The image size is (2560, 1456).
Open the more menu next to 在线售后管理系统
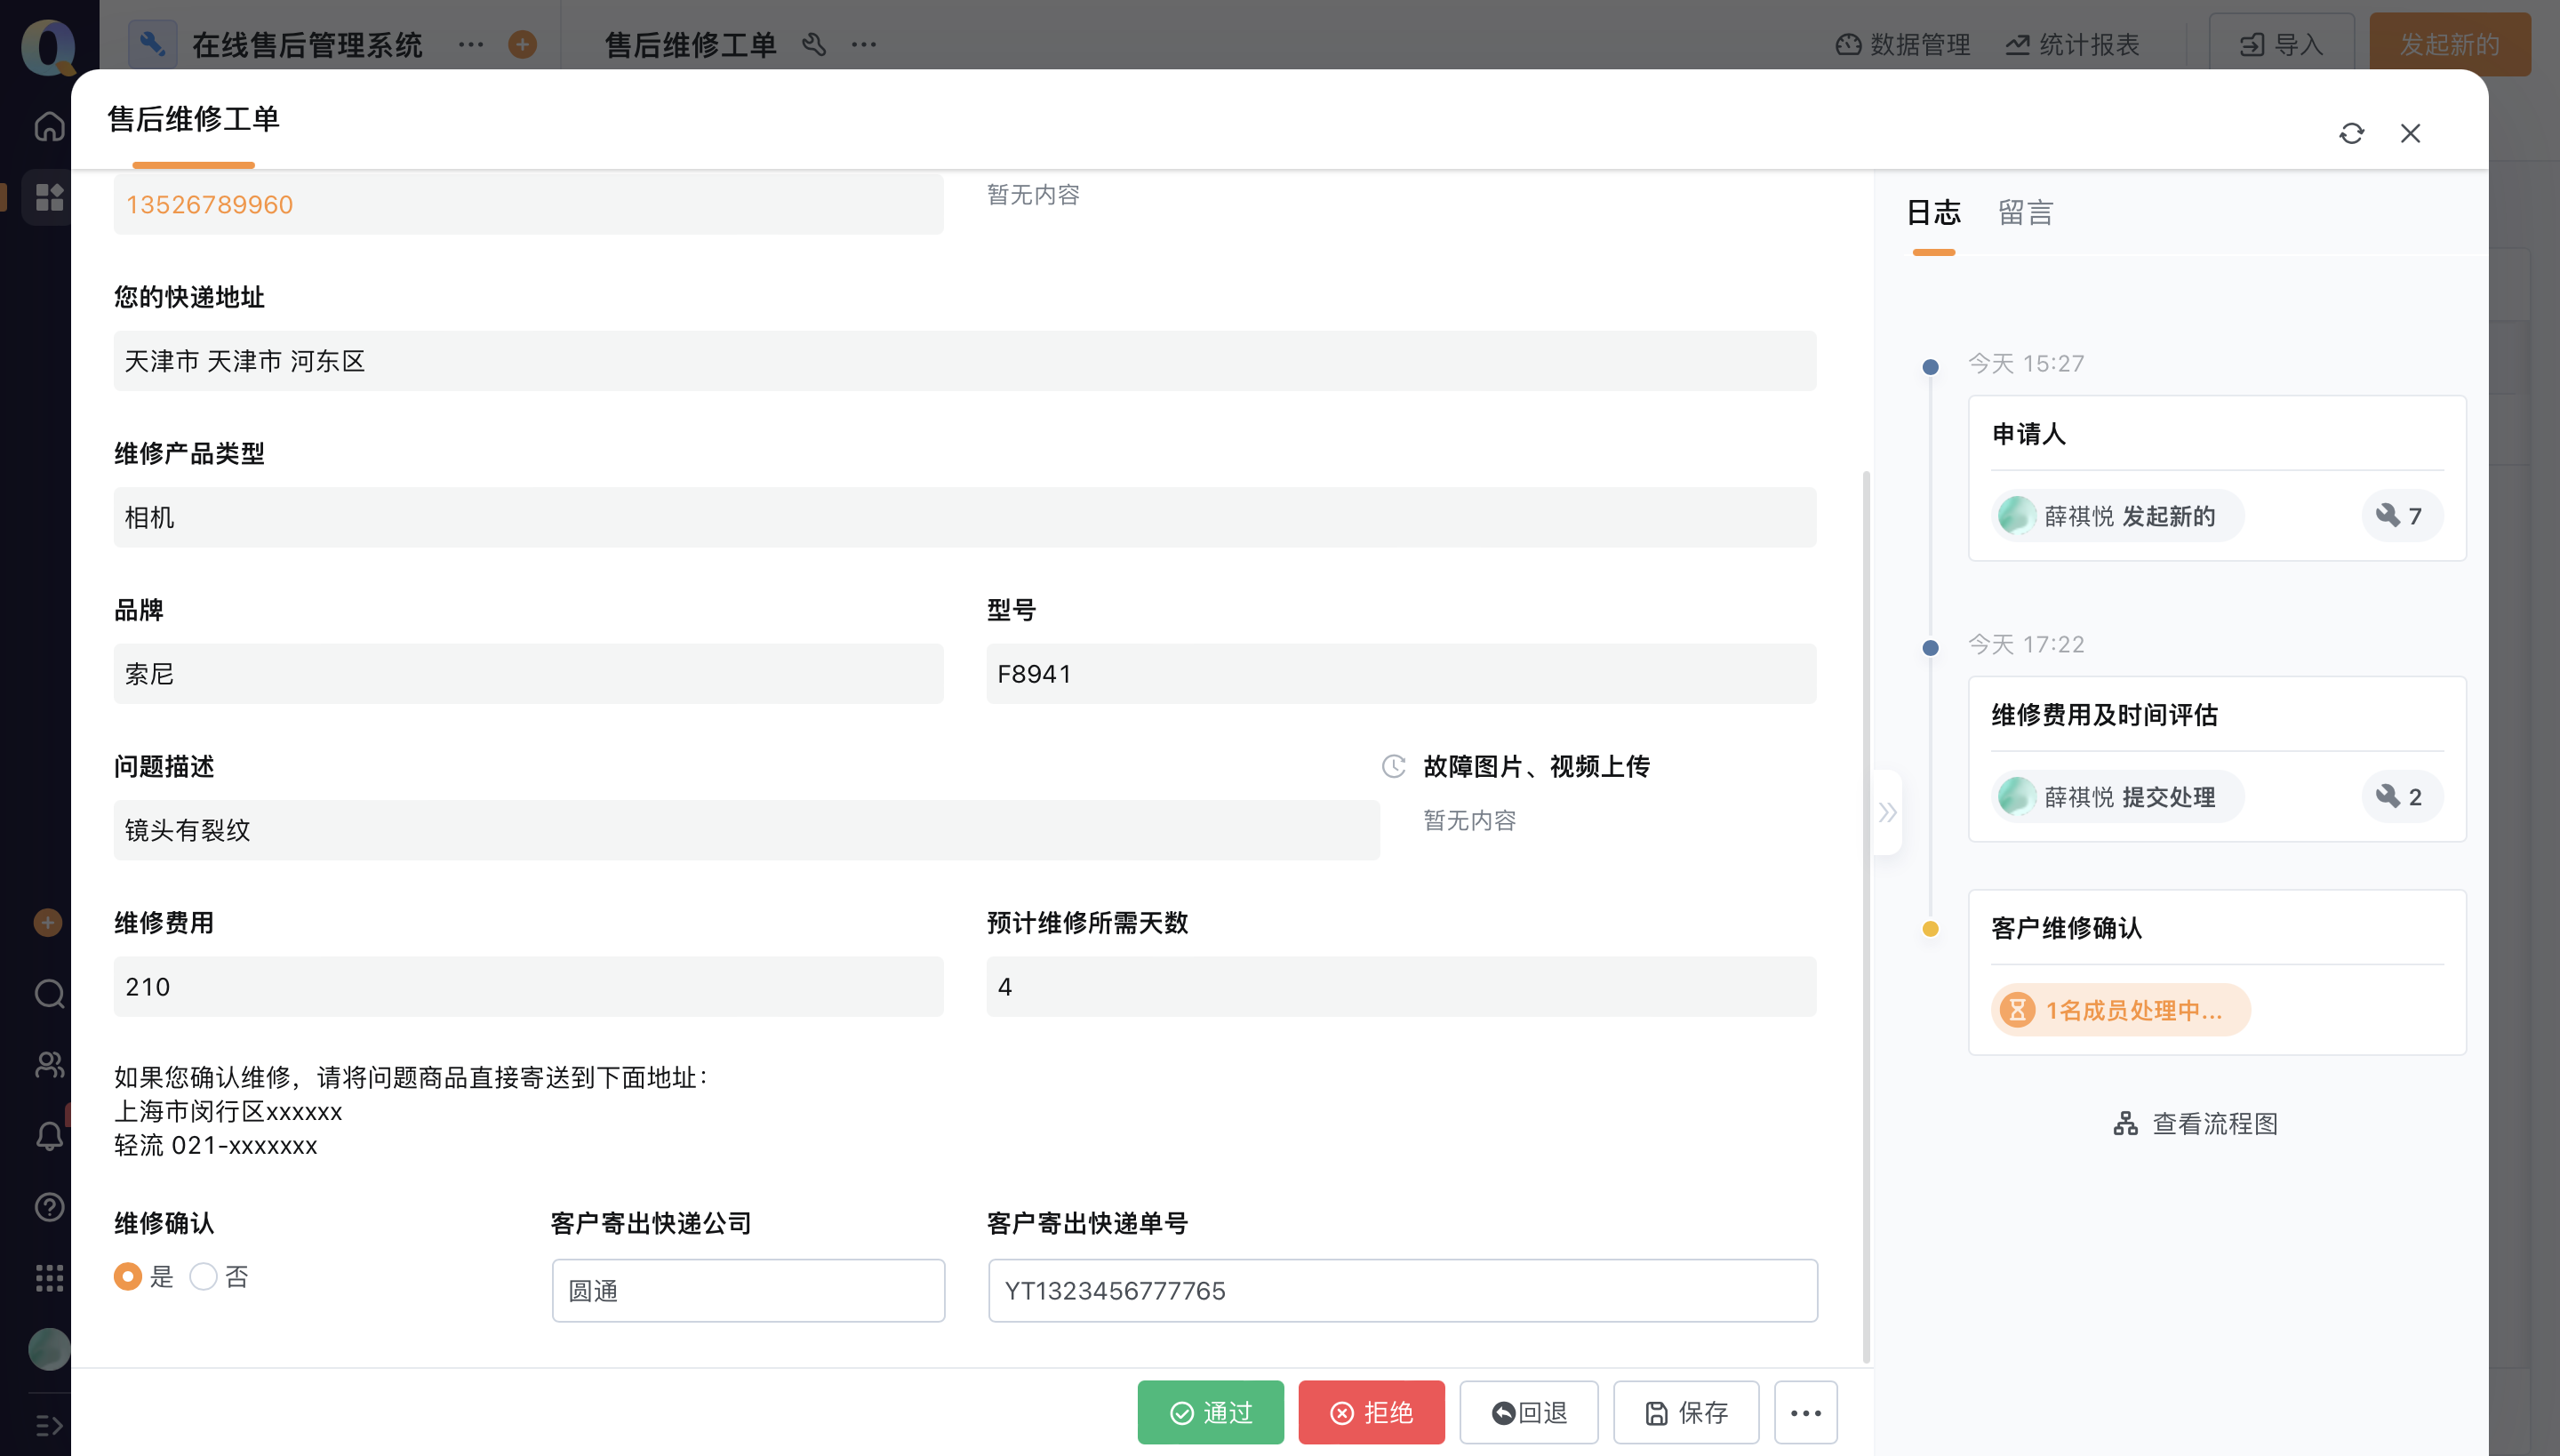(x=471, y=44)
